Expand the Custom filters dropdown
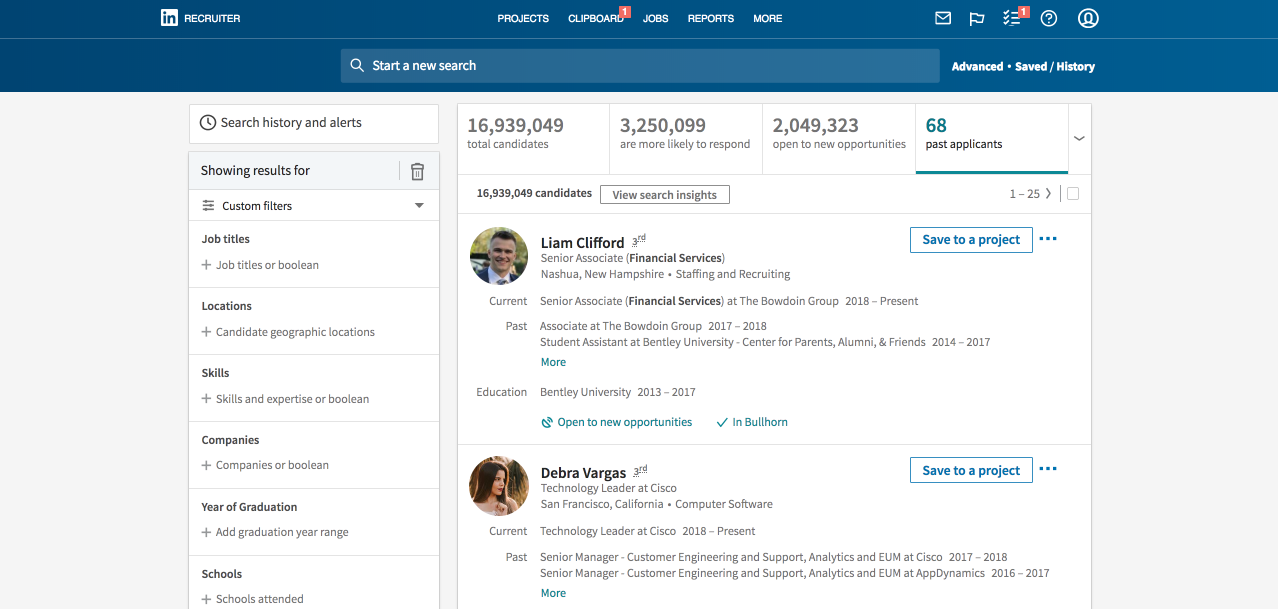 [419, 206]
